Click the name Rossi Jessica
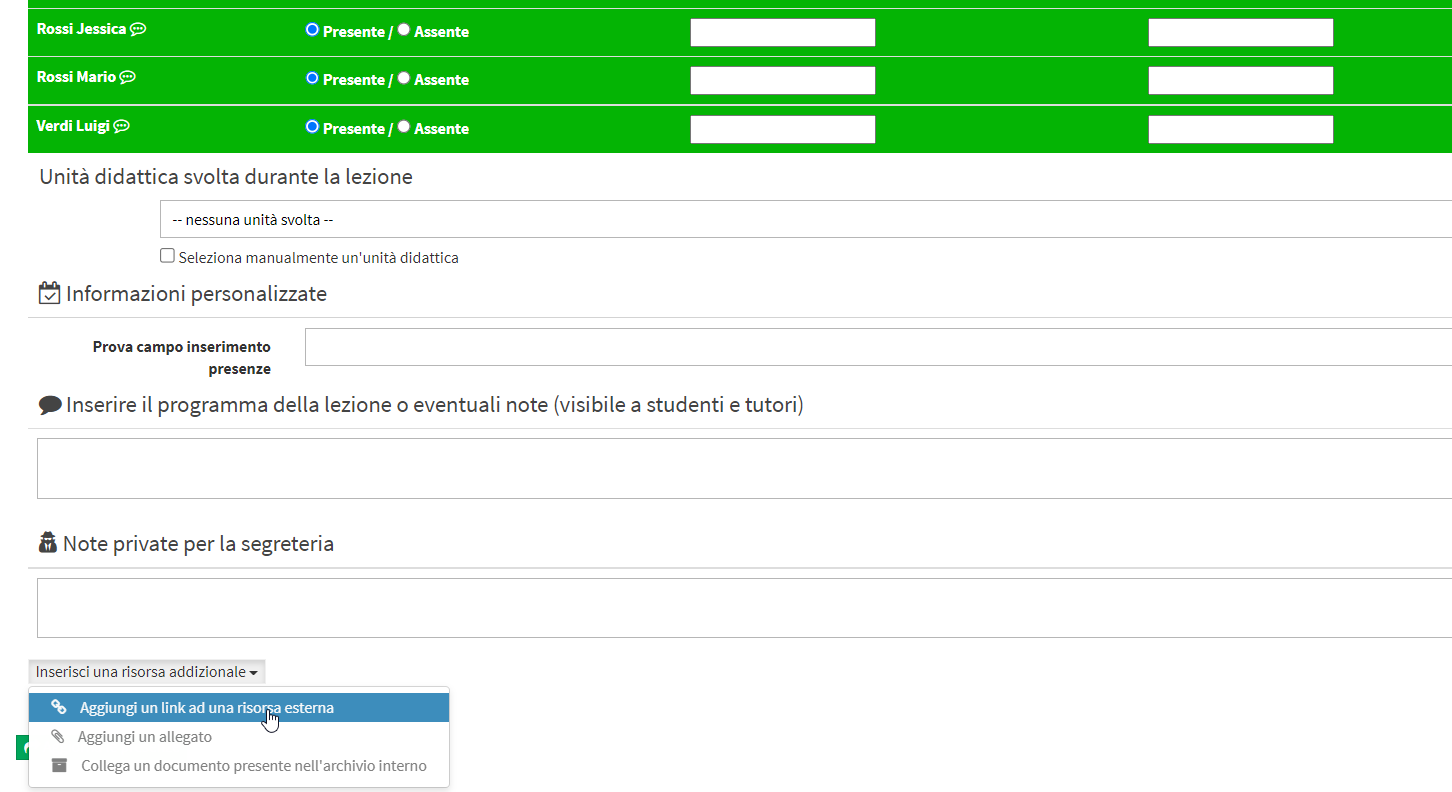1452x792 pixels. pos(81,29)
